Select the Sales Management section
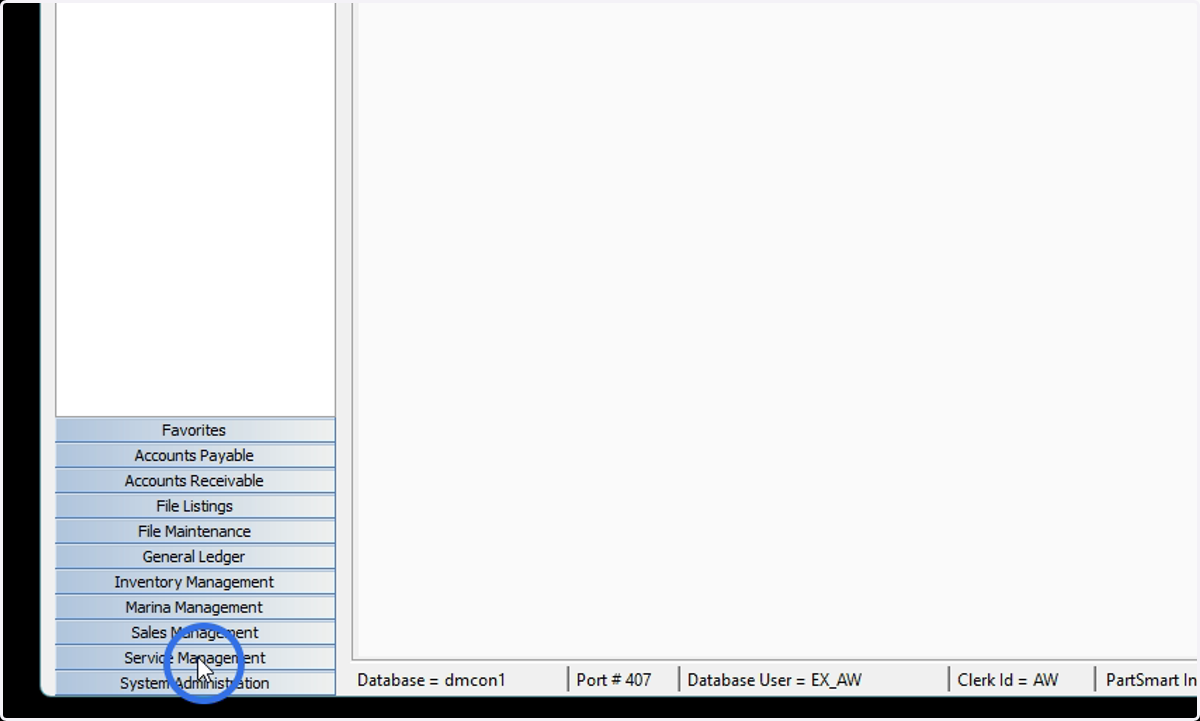 coord(195,632)
